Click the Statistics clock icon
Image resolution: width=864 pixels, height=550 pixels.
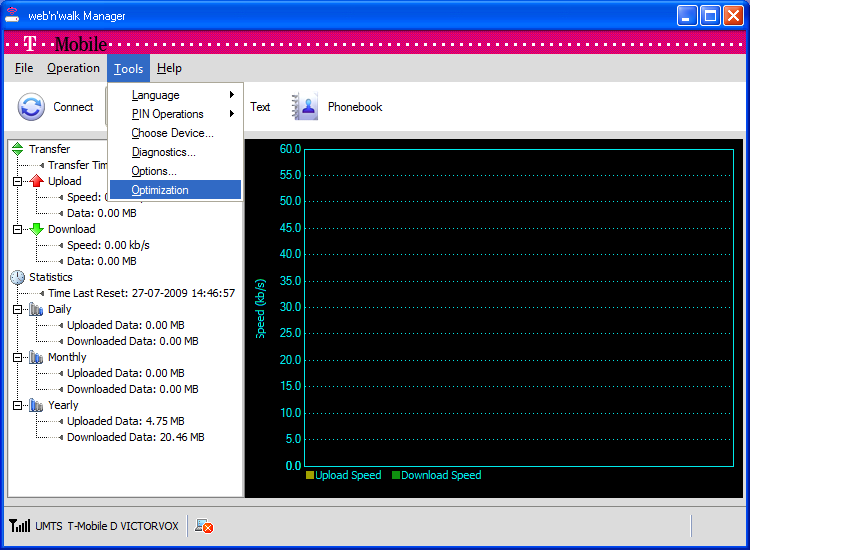(18, 277)
